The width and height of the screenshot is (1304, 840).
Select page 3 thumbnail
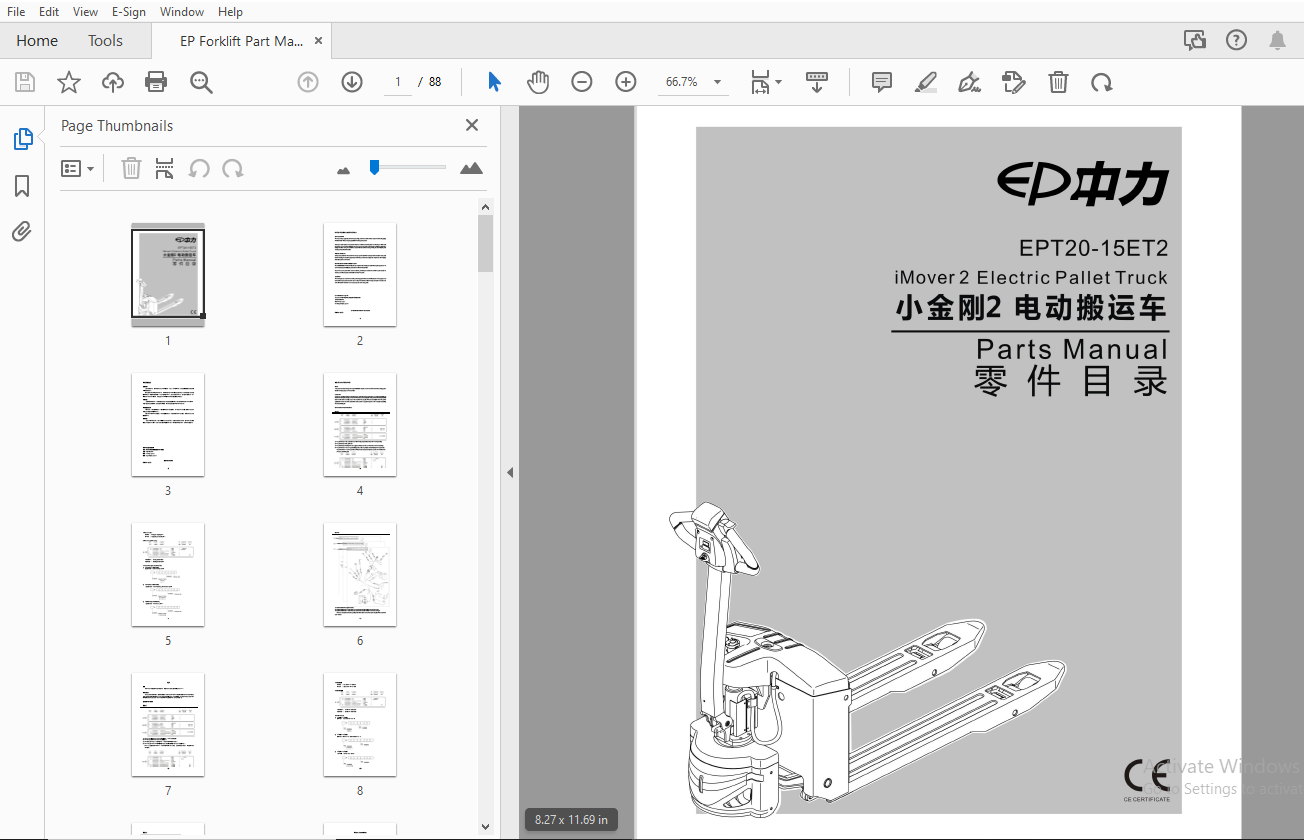pyautogui.click(x=168, y=424)
